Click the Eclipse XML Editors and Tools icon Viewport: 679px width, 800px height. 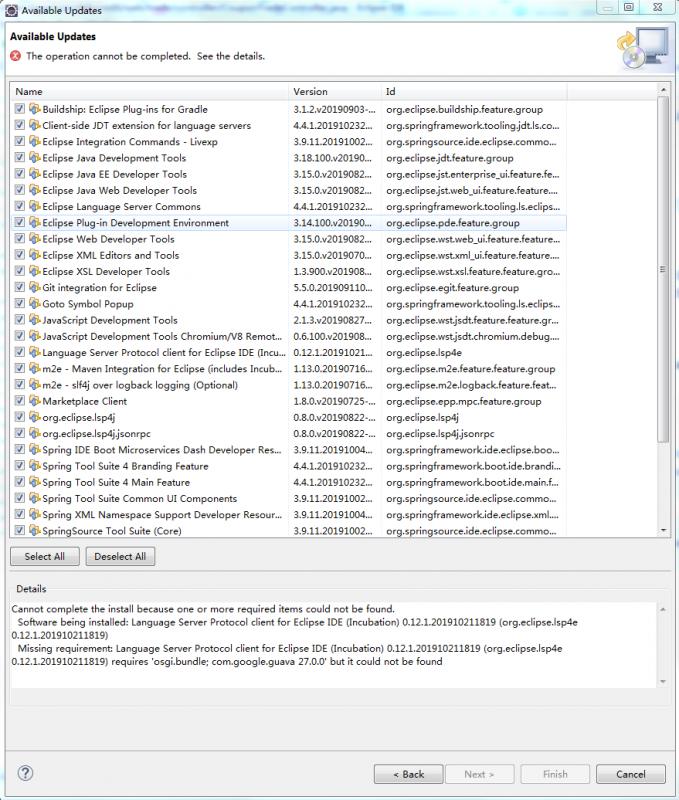[x=35, y=255]
